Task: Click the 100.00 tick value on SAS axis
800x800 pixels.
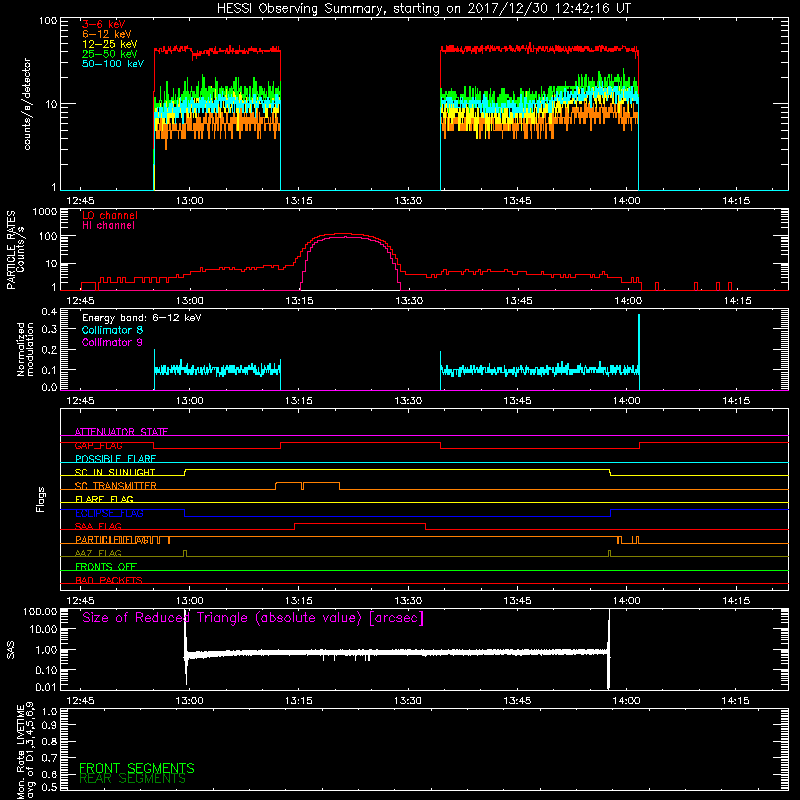Action: pyautogui.click(x=40, y=612)
